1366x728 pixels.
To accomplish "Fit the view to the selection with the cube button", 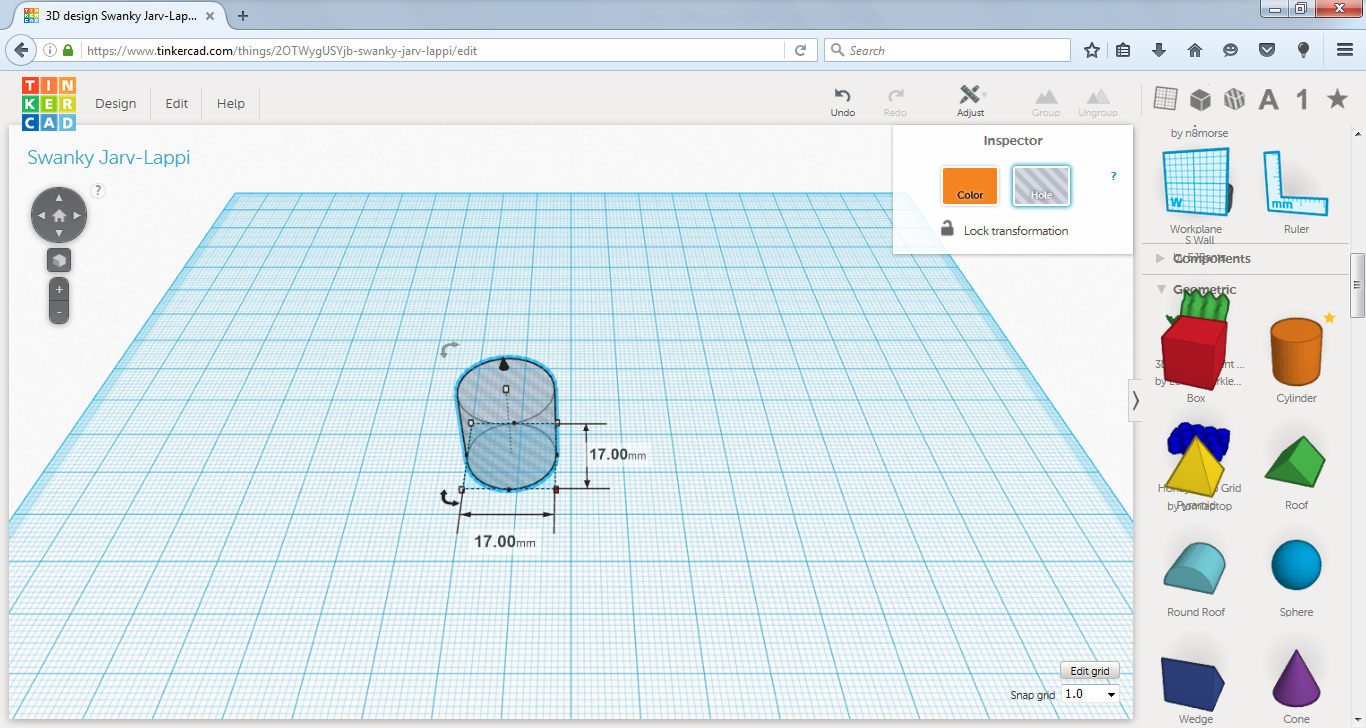I will click(x=59, y=260).
